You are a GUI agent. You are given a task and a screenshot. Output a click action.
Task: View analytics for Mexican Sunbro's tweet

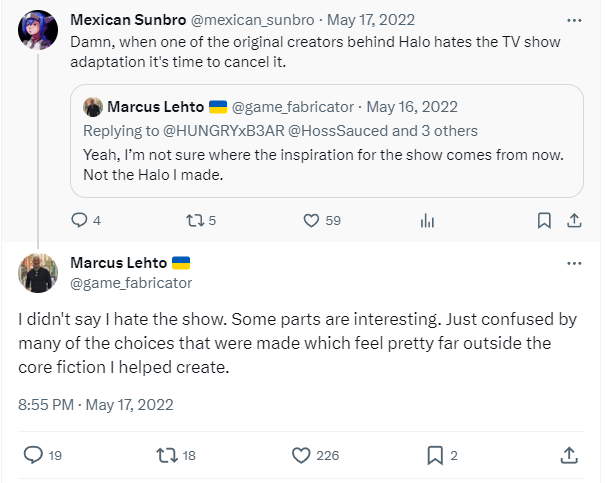pyautogui.click(x=427, y=220)
